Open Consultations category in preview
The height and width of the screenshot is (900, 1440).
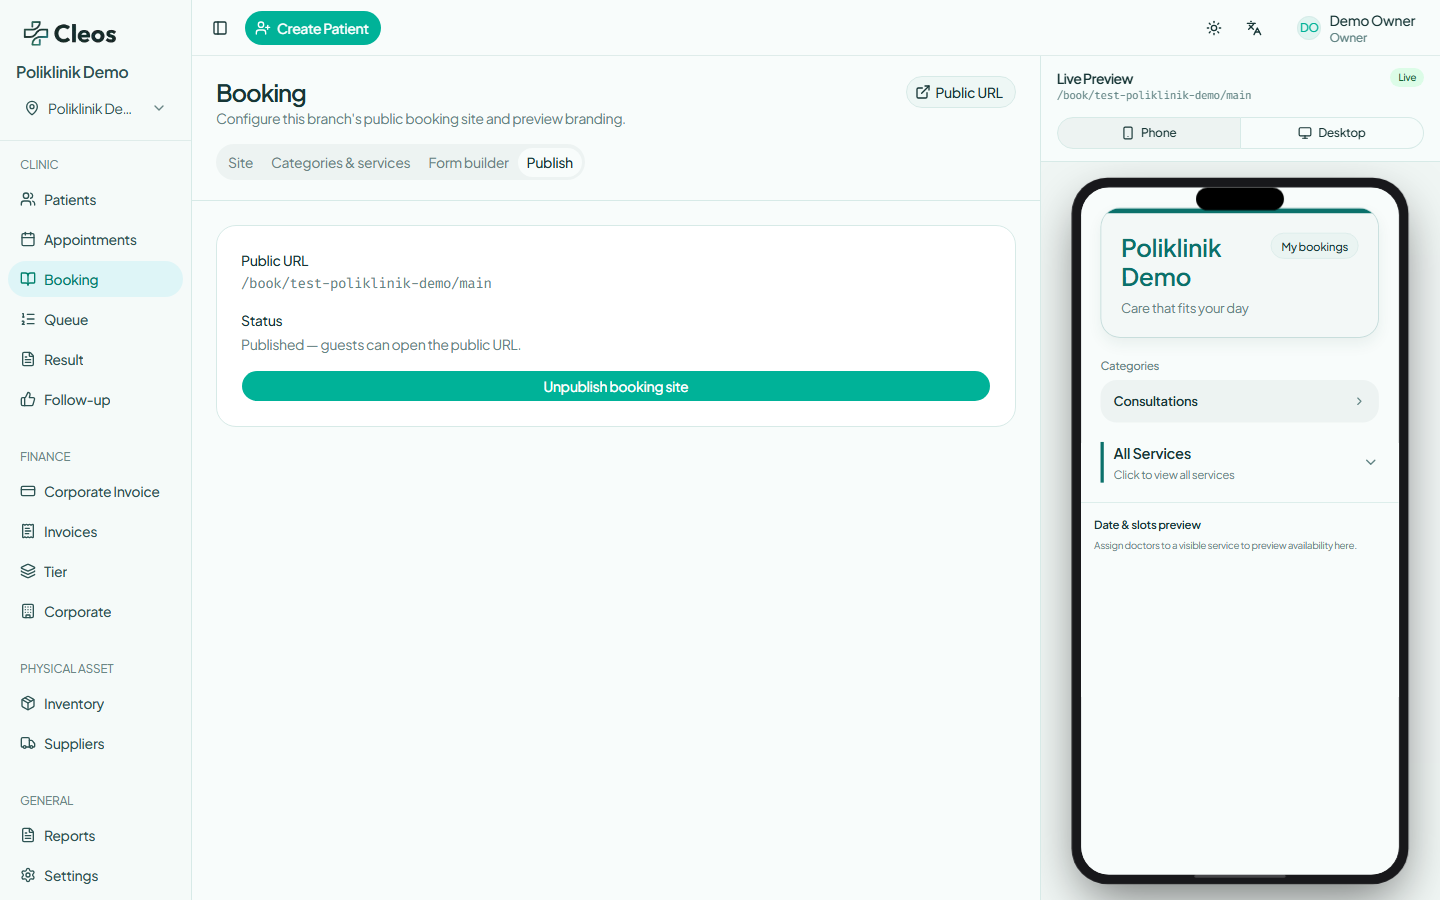pos(1239,401)
